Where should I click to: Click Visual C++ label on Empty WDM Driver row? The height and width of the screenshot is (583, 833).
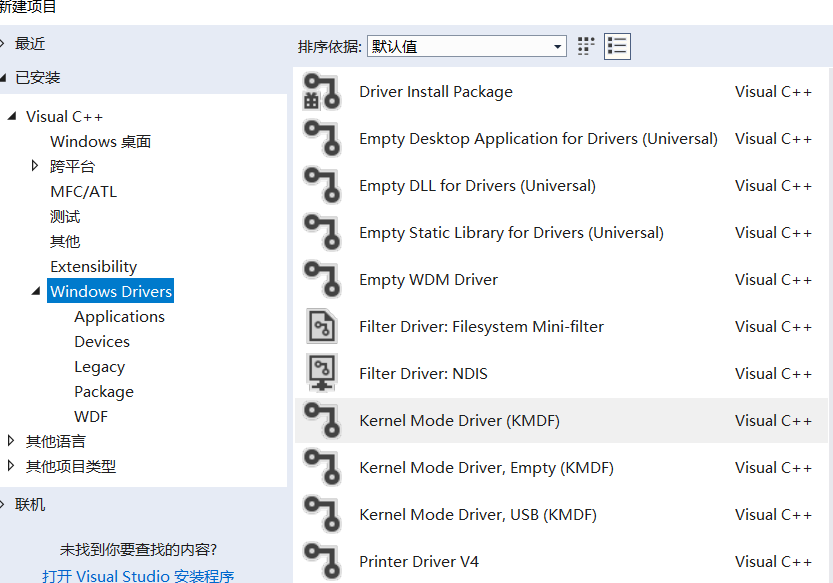click(x=773, y=280)
